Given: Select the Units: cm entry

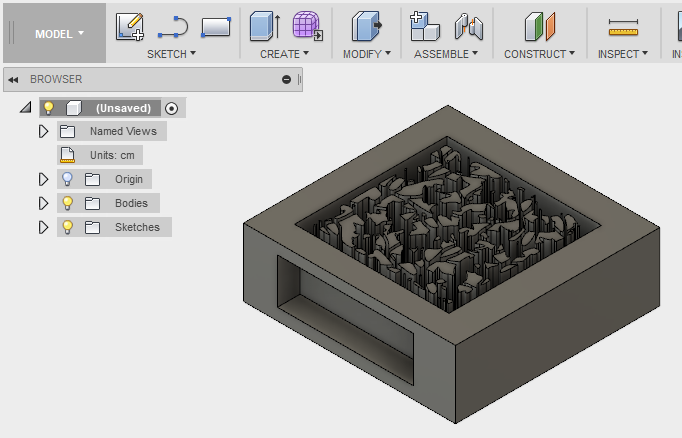Looking at the screenshot, I should pyautogui.click(x=112, y=155).
